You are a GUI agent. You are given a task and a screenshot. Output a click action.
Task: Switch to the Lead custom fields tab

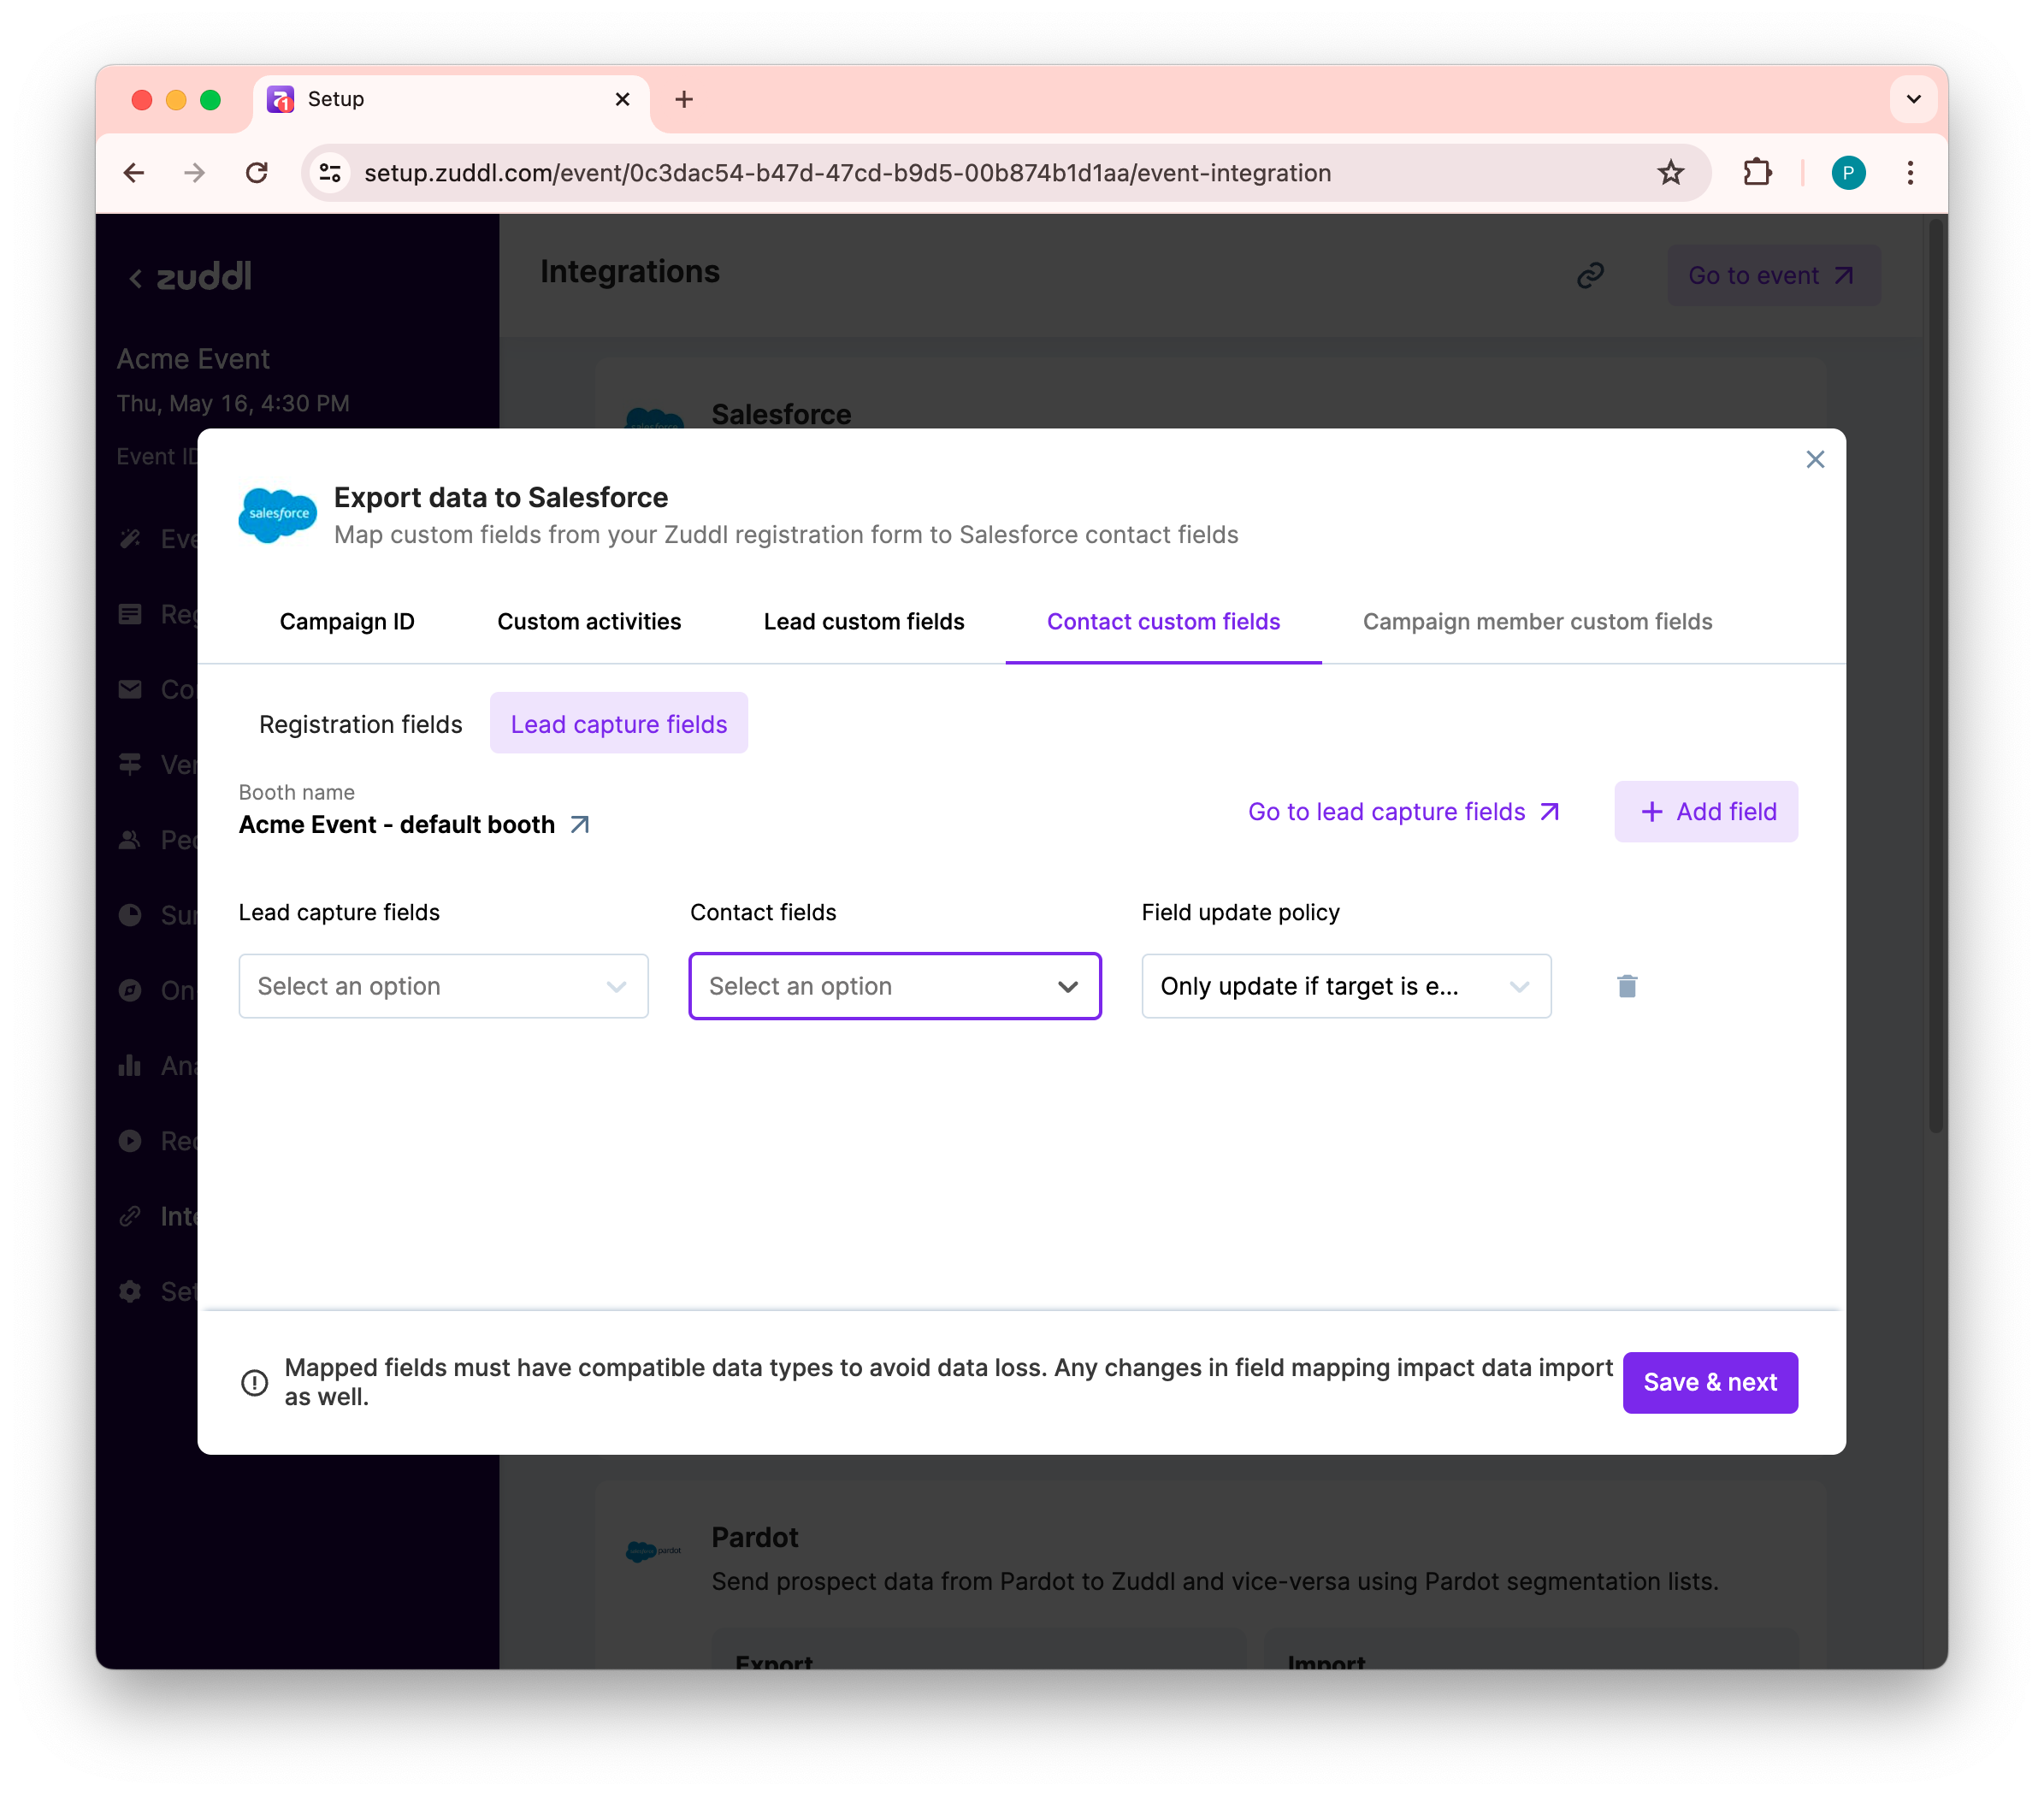coord(863,621)
